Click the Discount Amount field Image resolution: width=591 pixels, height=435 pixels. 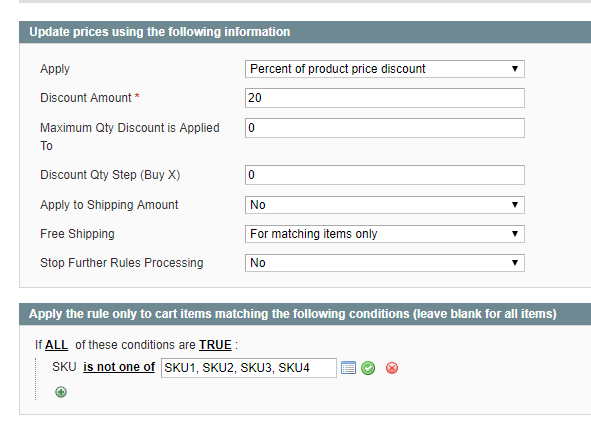click(x=384, y=98)
